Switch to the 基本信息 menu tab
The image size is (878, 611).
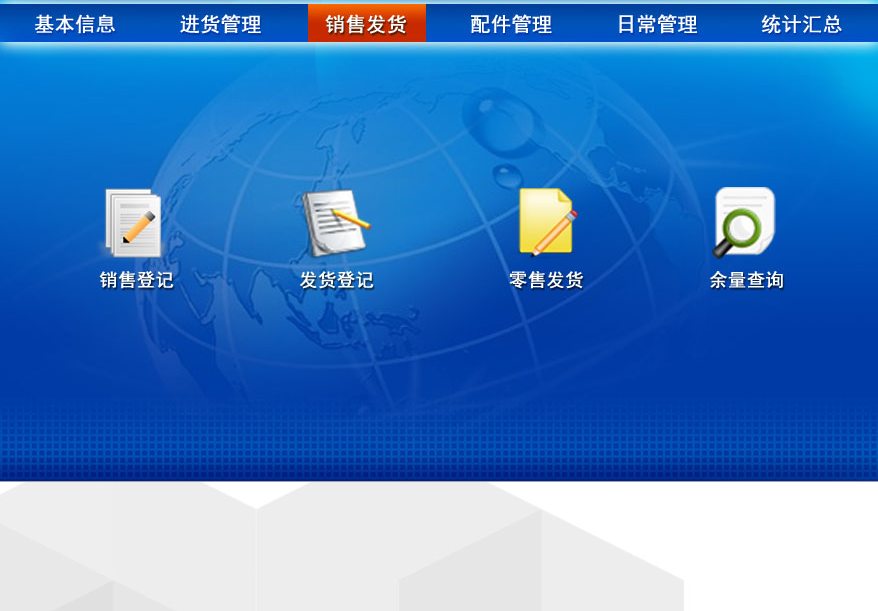(75, 24)
